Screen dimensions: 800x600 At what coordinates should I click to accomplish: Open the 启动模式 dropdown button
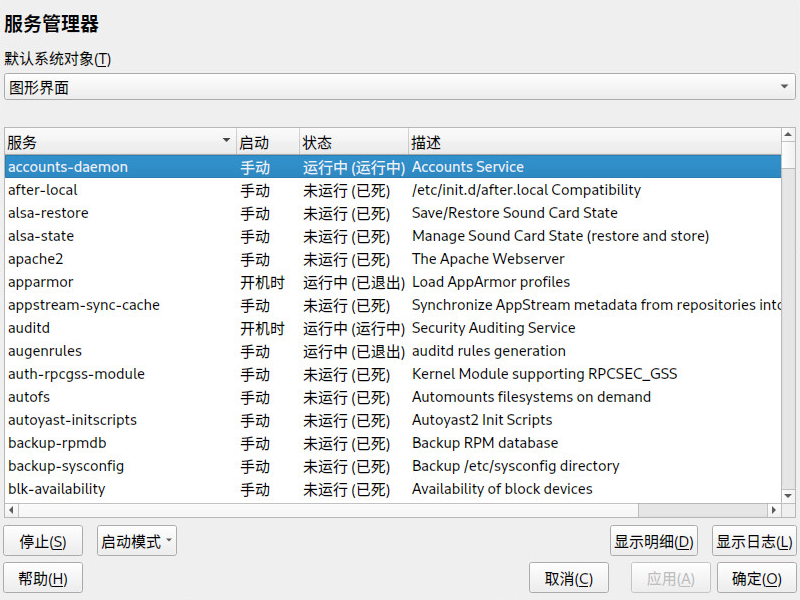[x=137, y=541]
